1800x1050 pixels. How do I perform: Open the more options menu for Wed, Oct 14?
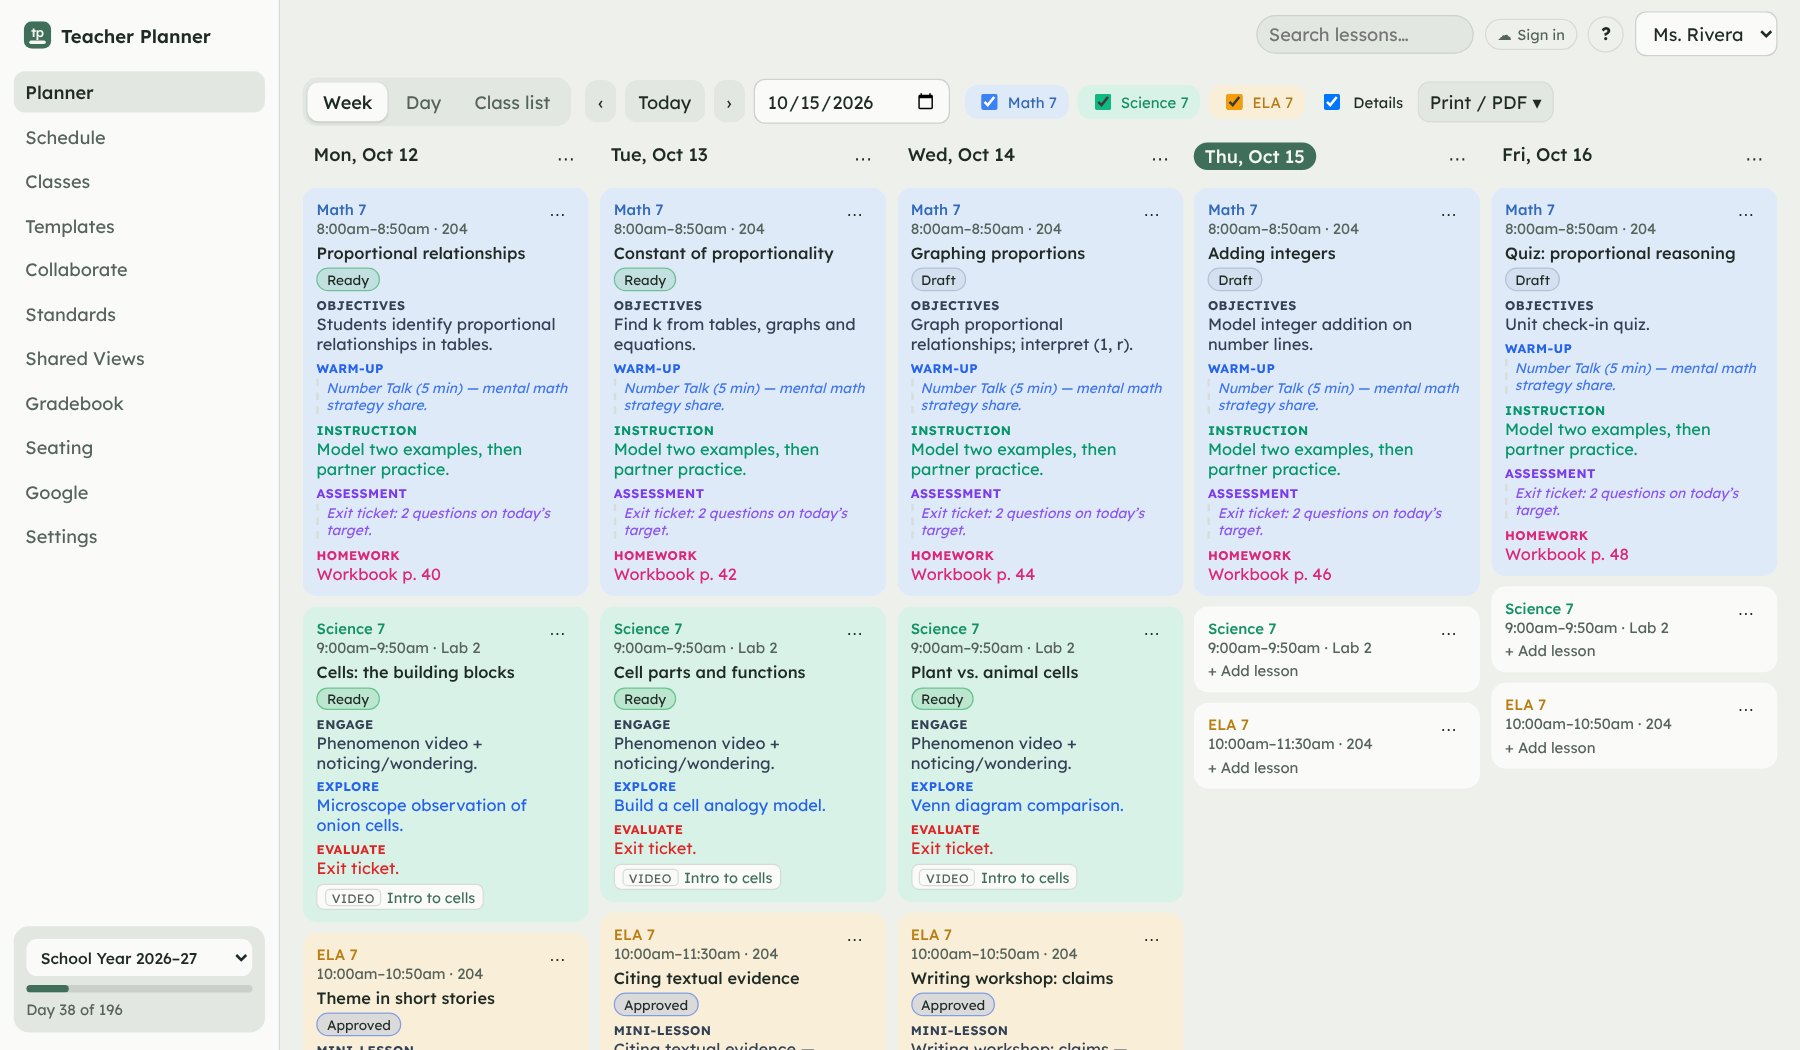click(x=1160, y=157)
